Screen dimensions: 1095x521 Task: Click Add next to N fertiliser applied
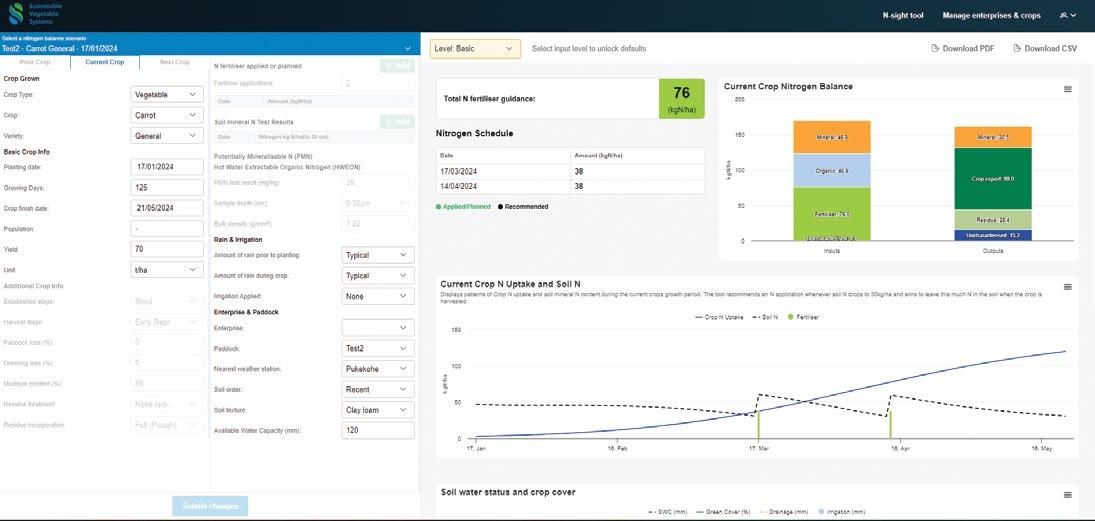397,66
